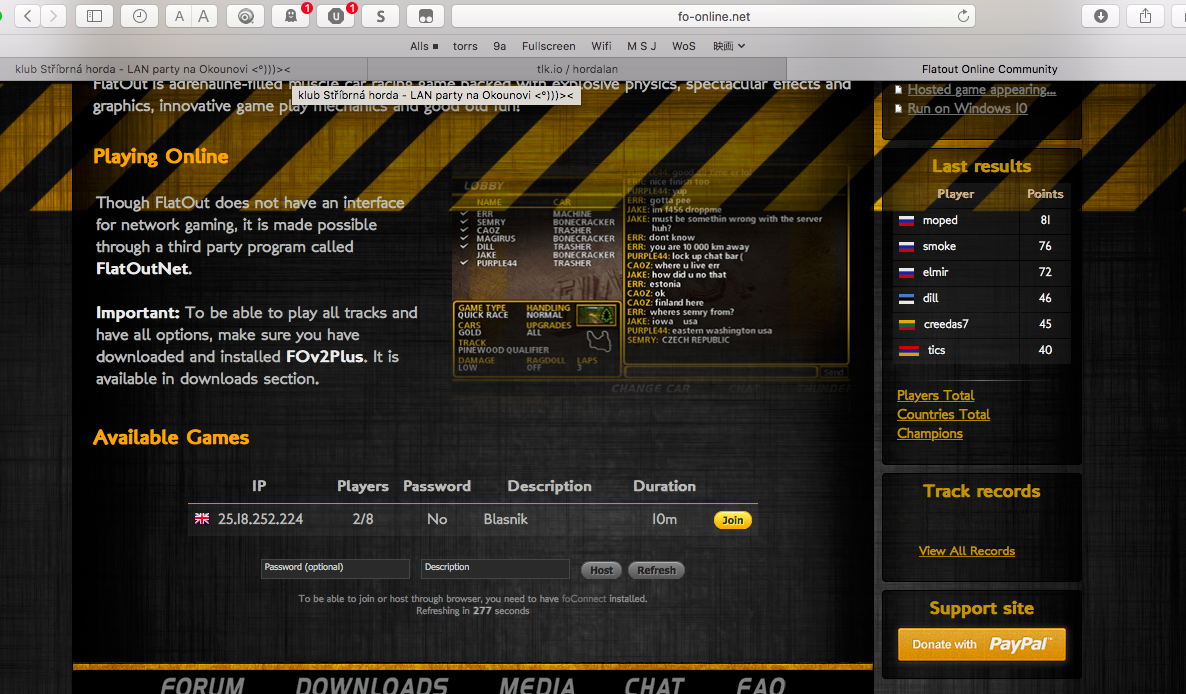The height and width of the screenshot is (694, 1186).
Task: Select player name smoke in results
Action: (939, 246)
